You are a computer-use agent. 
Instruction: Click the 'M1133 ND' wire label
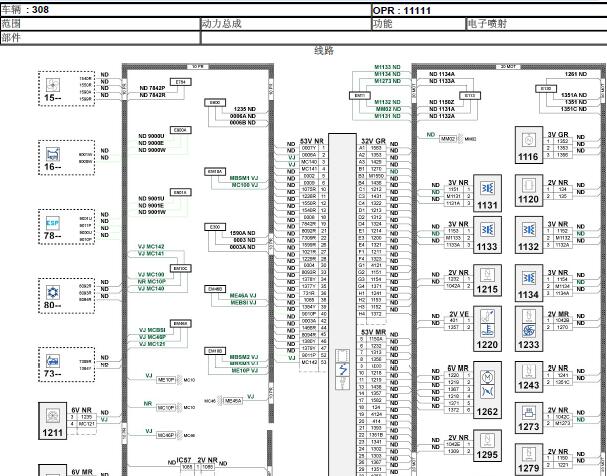pos(387,67)
